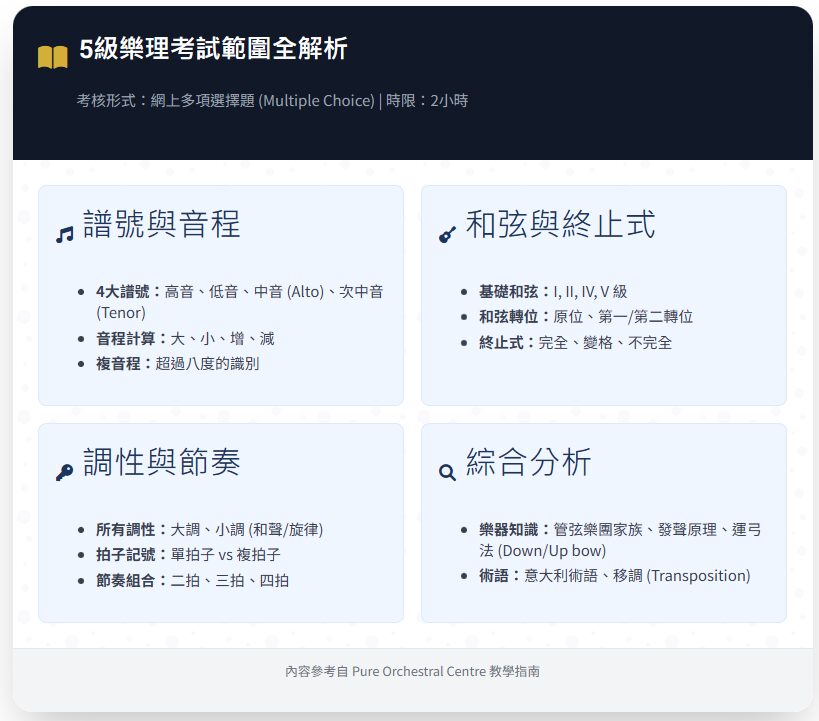Click the guitar icon beside 和弦與終止式
Screen dimensions: 819x721
point(448,234)
